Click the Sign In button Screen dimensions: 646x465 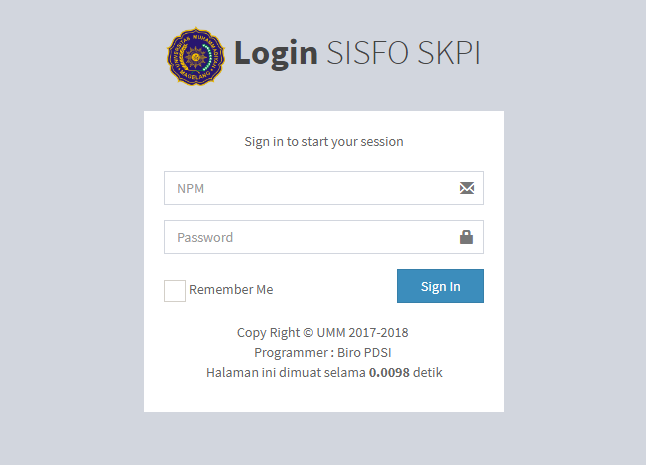coord(440,286)
